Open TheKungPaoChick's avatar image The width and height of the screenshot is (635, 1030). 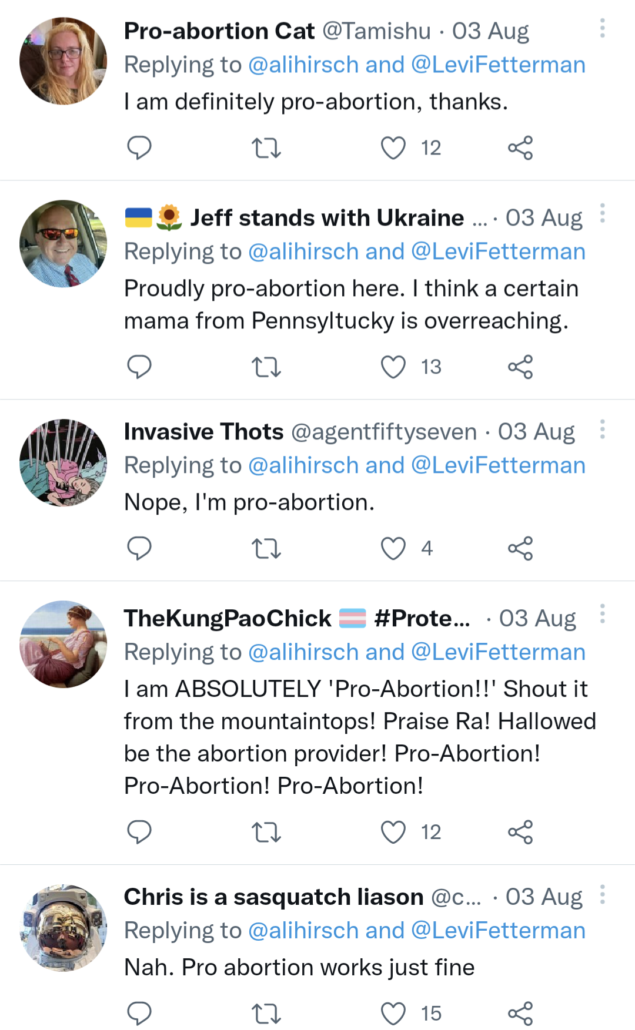pyautogui.click(x=63, y=644)
